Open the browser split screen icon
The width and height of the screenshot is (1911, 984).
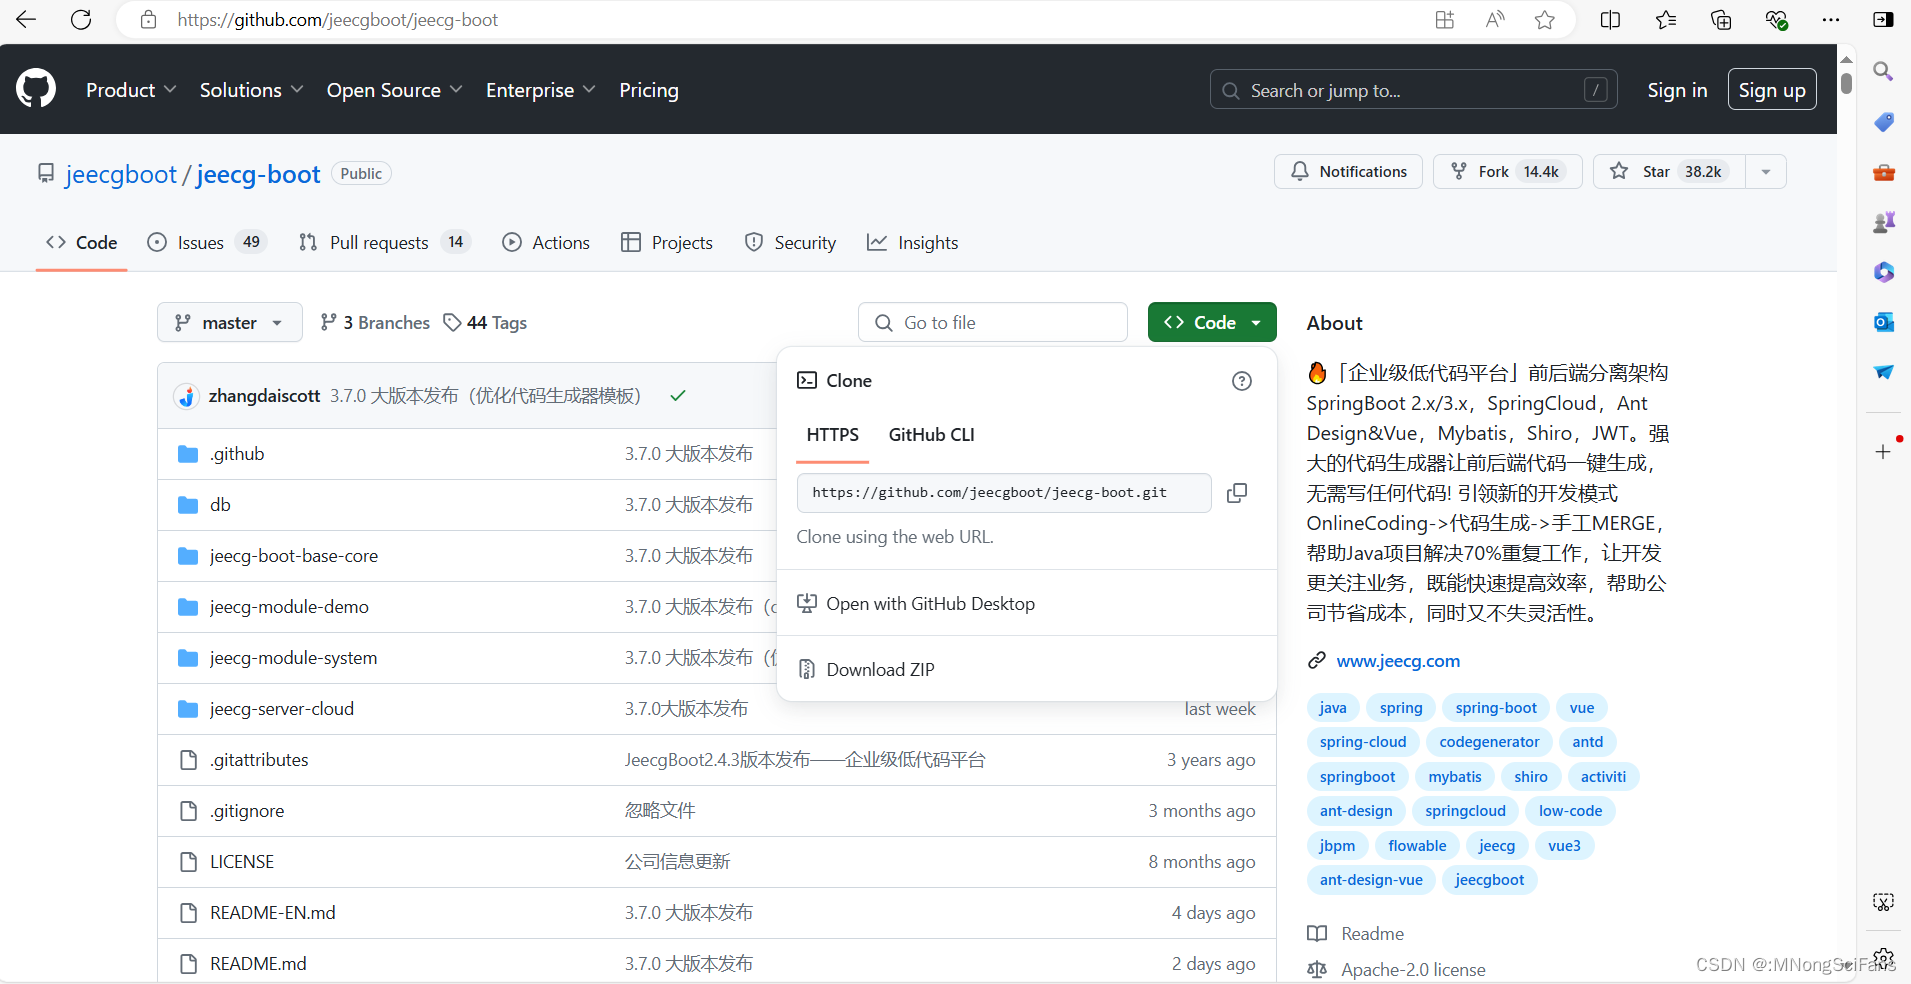pos(1610,20)
